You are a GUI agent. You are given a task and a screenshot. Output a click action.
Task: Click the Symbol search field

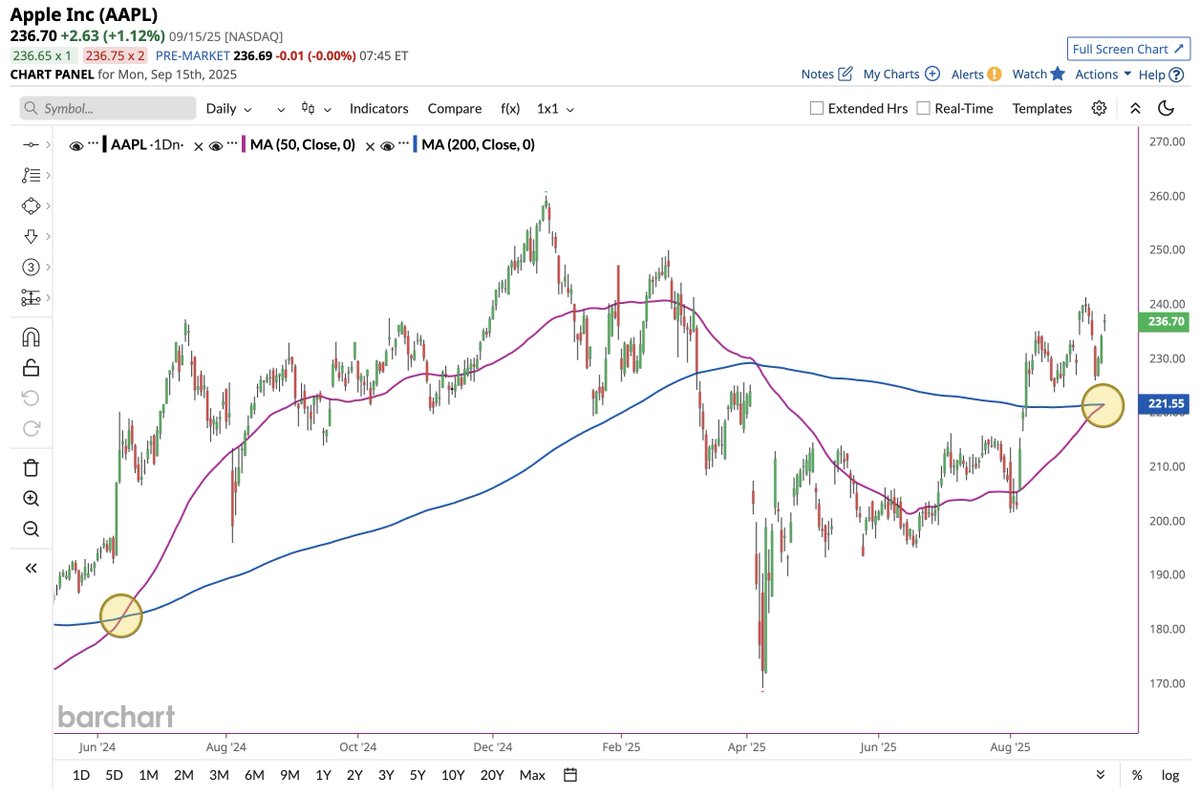108,108
